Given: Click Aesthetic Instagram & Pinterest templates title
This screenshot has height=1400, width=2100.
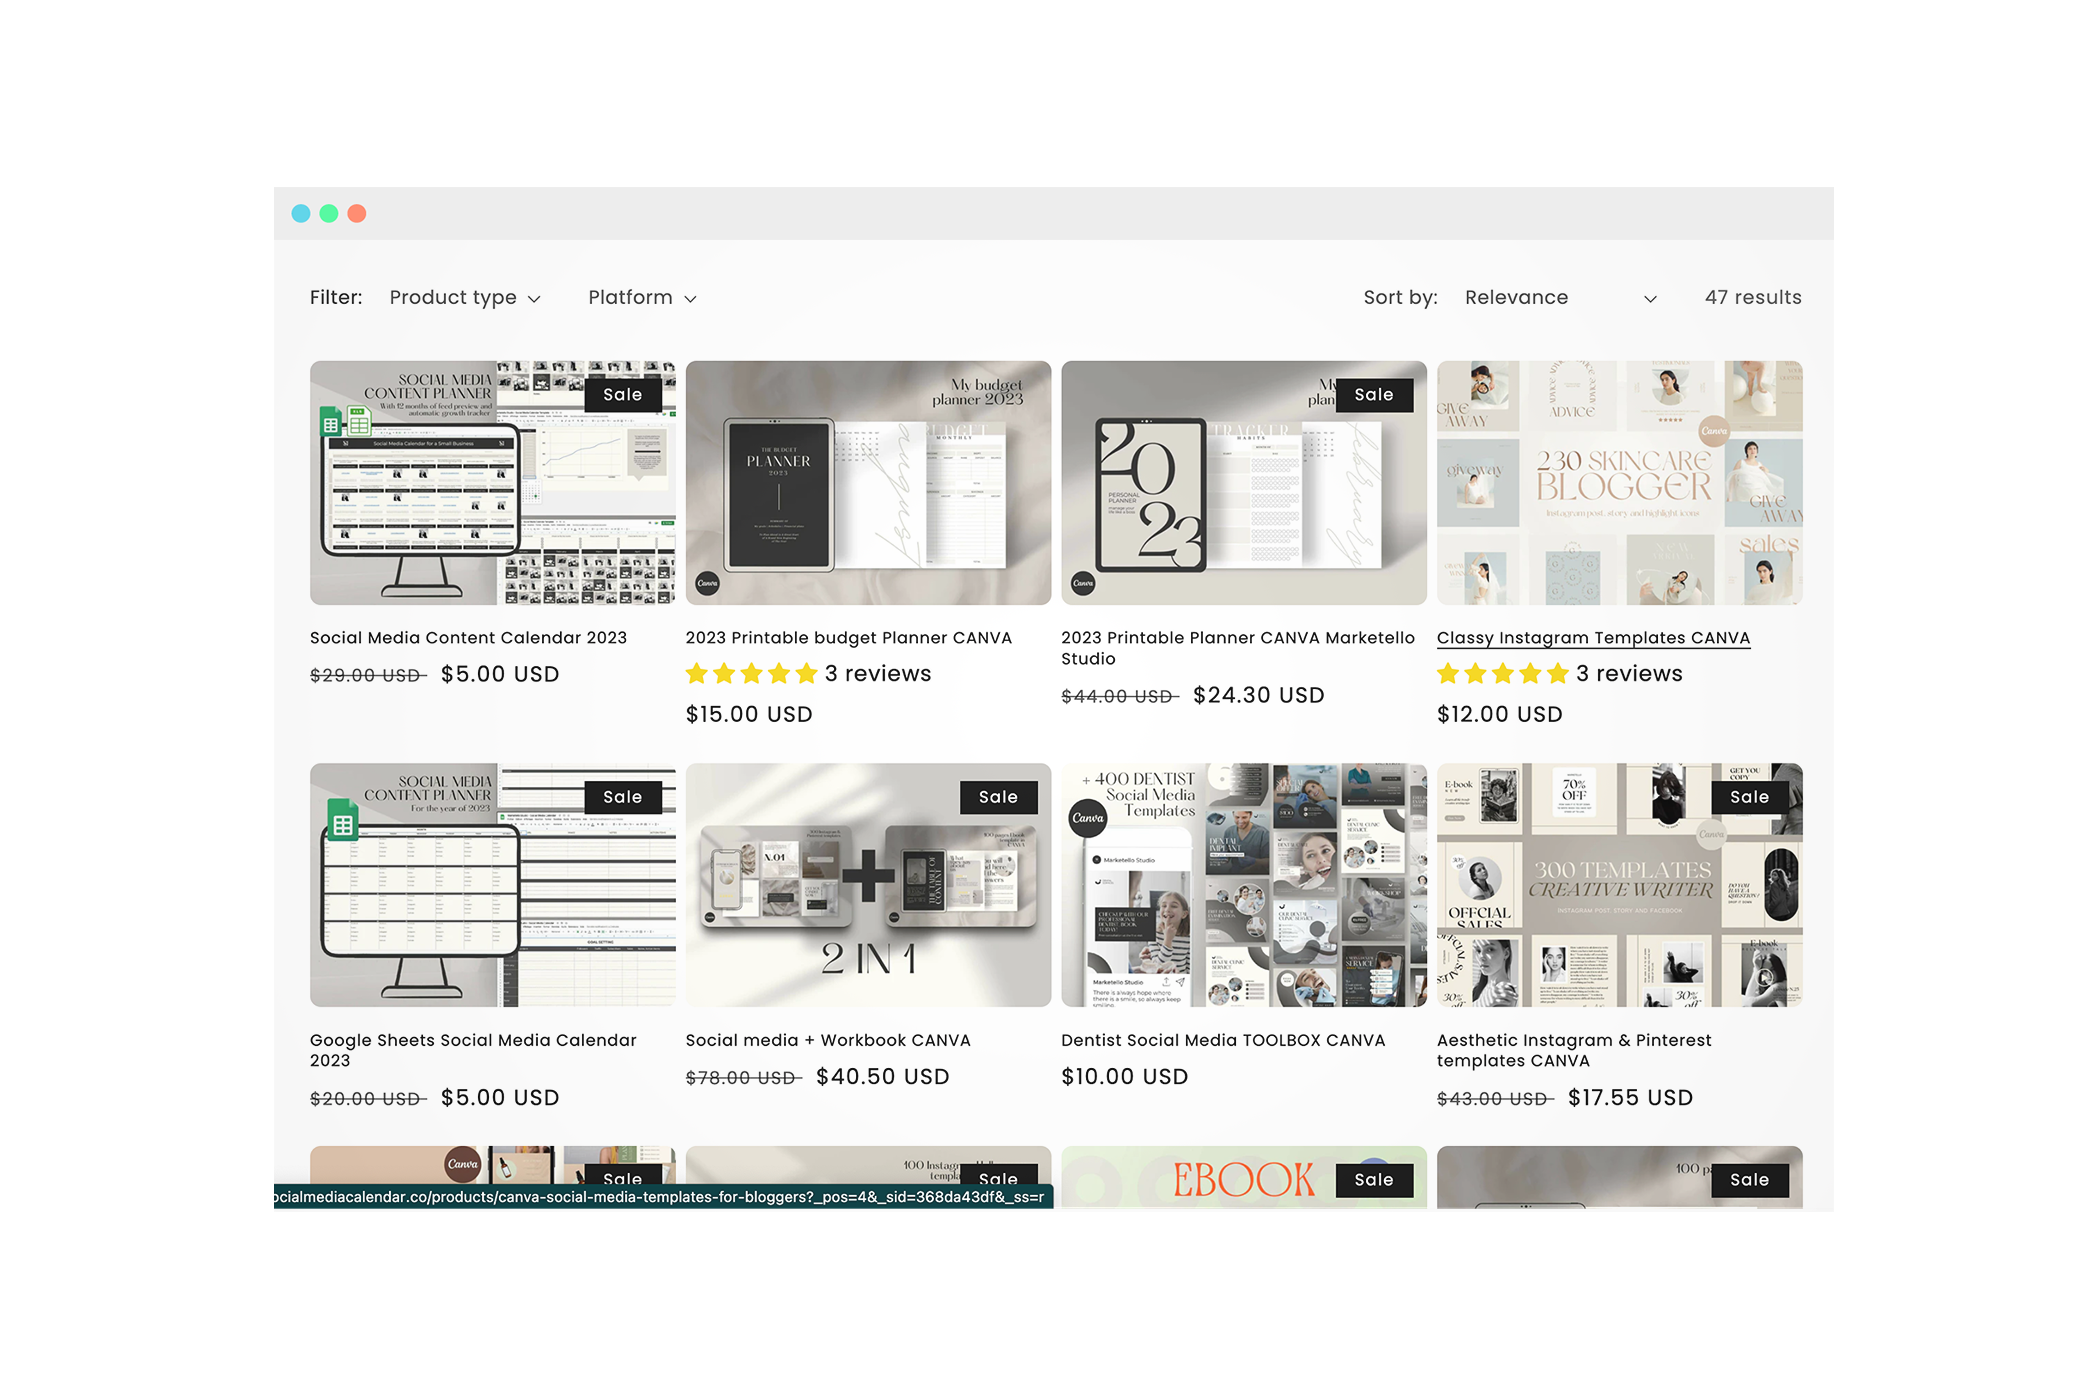Looking at the screenshot, I should (1574, 1050).
